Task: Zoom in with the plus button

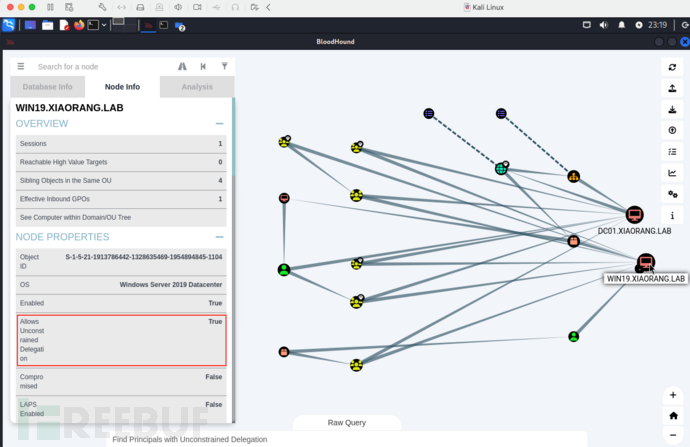Action: coord(673,395)
